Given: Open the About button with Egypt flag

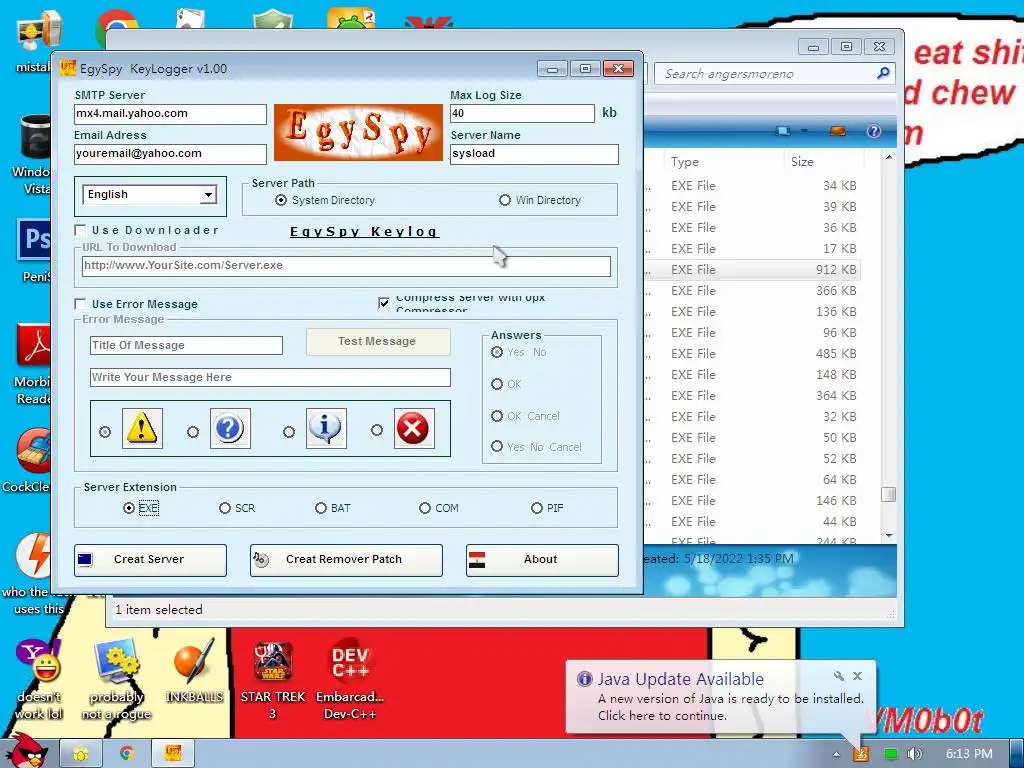Looking at the screenshot, I should (542, 560).
